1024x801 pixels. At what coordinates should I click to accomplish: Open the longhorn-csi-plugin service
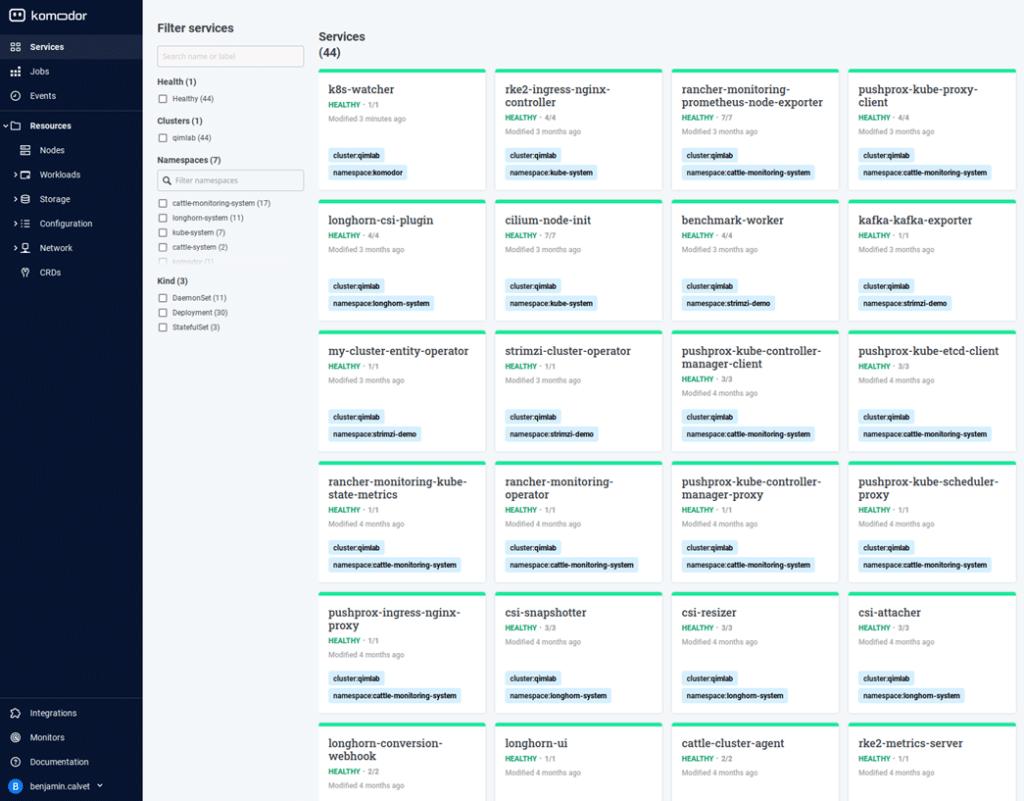[x=402, y=260]
